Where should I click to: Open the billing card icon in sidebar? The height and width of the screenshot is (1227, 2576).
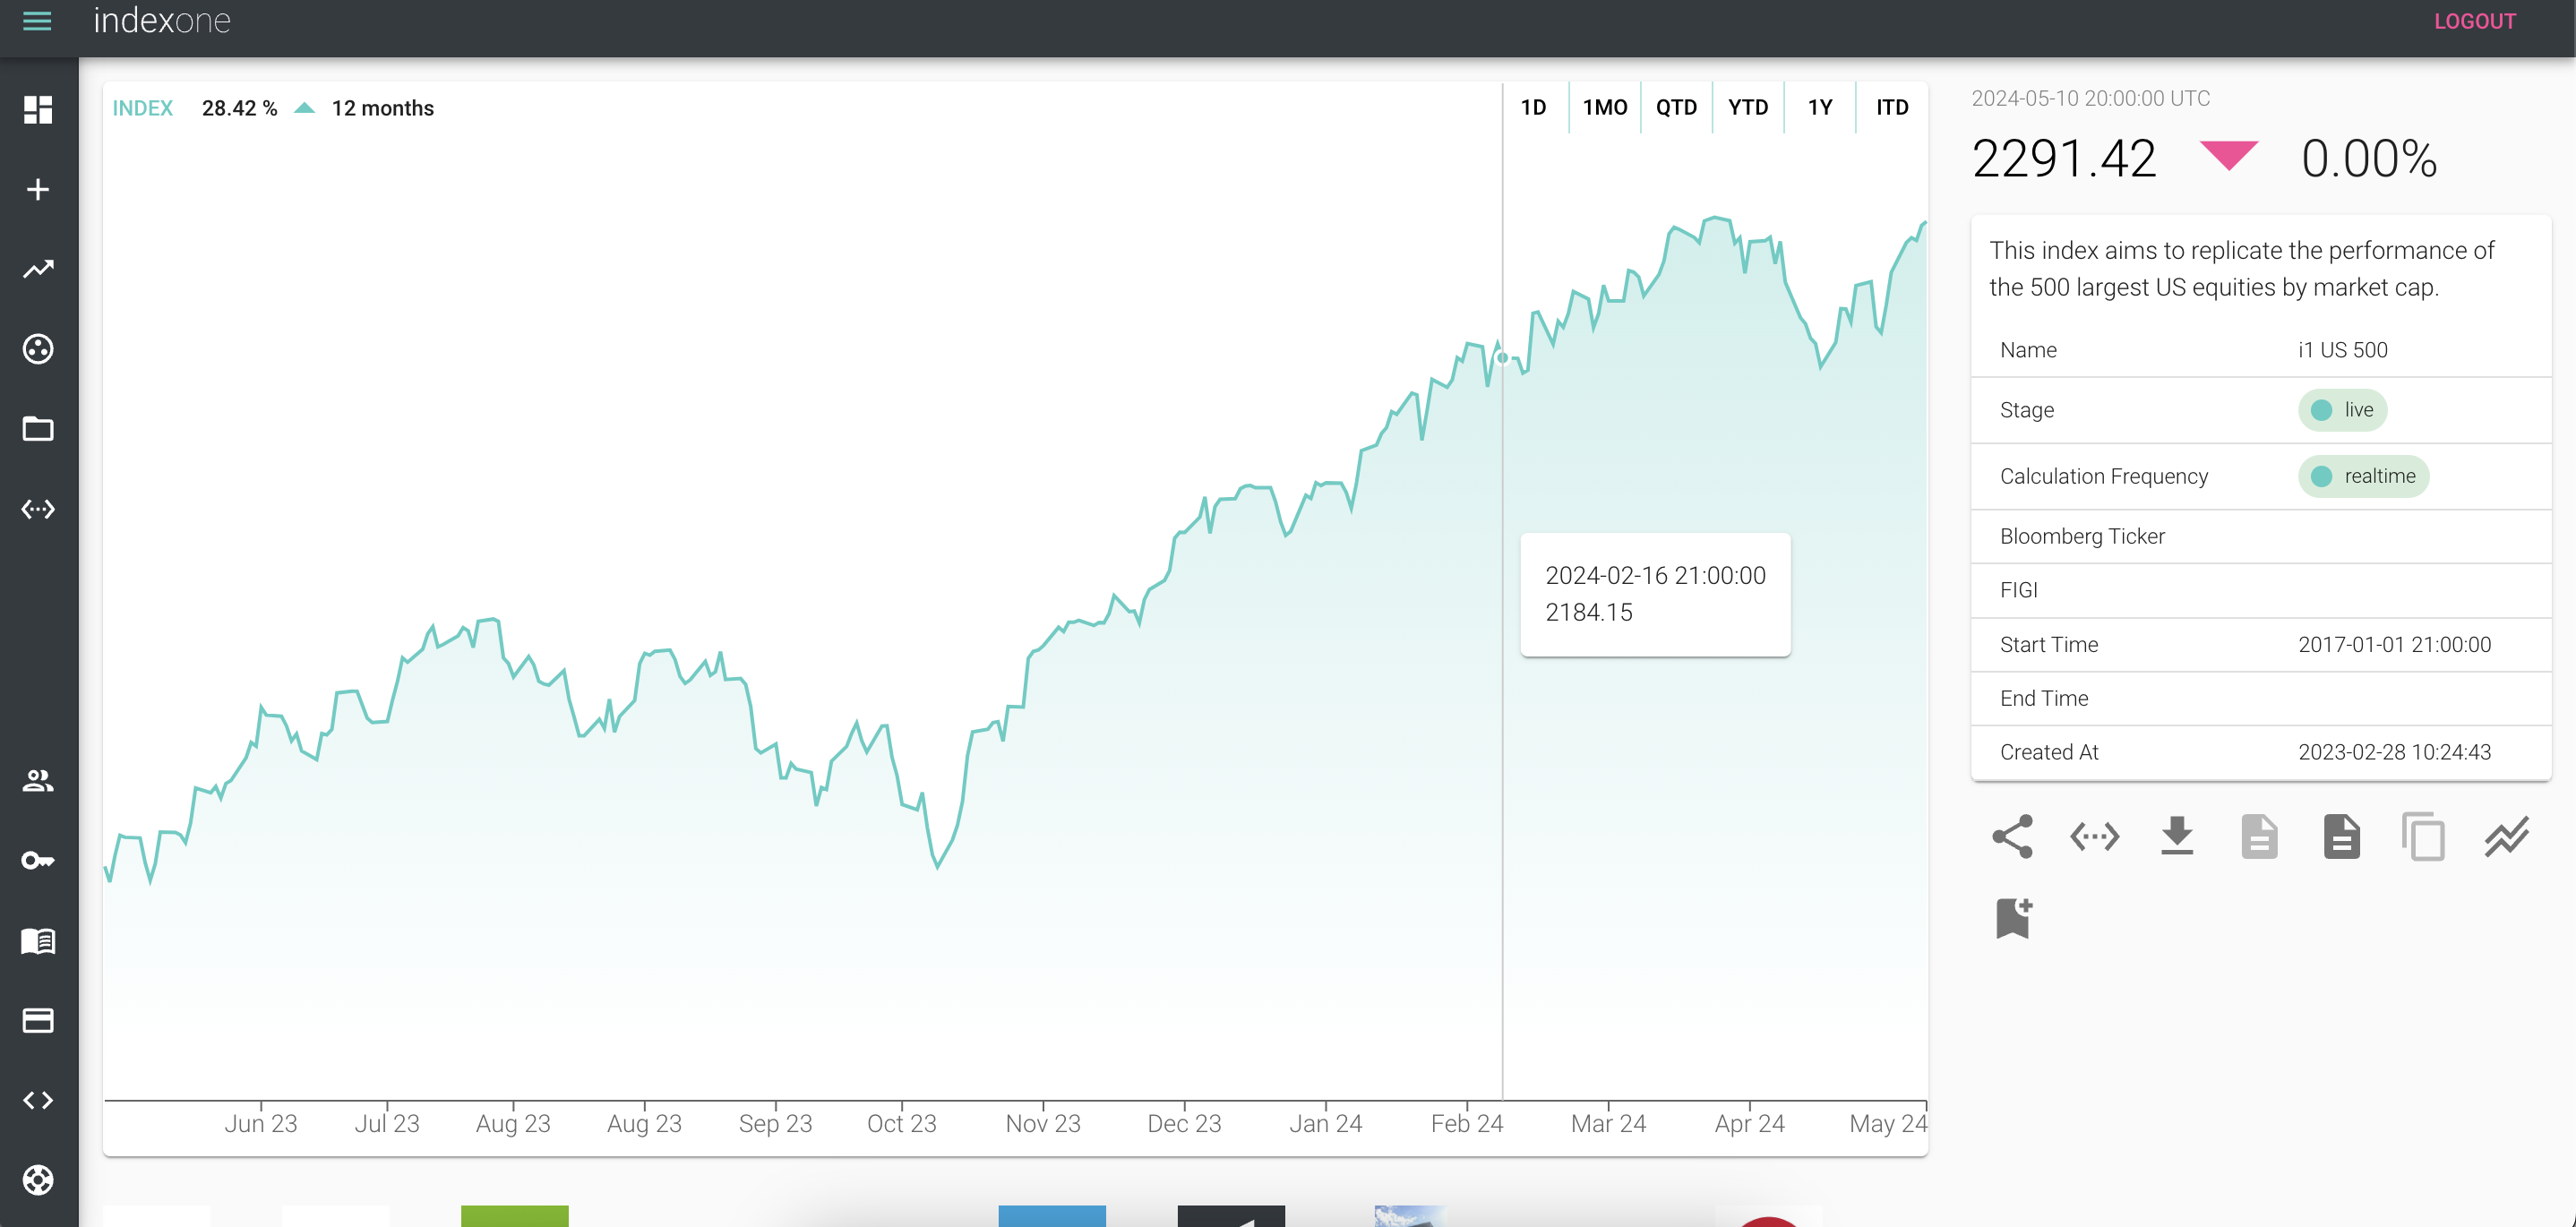[x=38, y=1020]
